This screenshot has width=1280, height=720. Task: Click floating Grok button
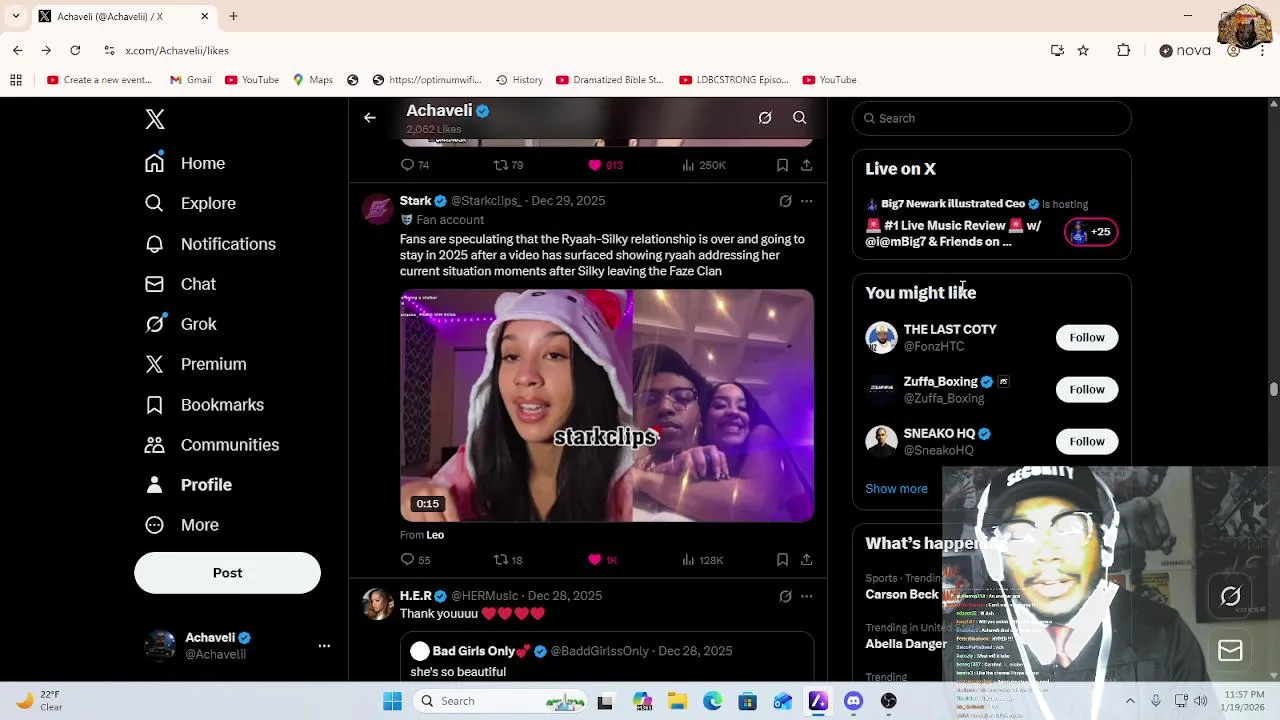tap(1230, 597)
